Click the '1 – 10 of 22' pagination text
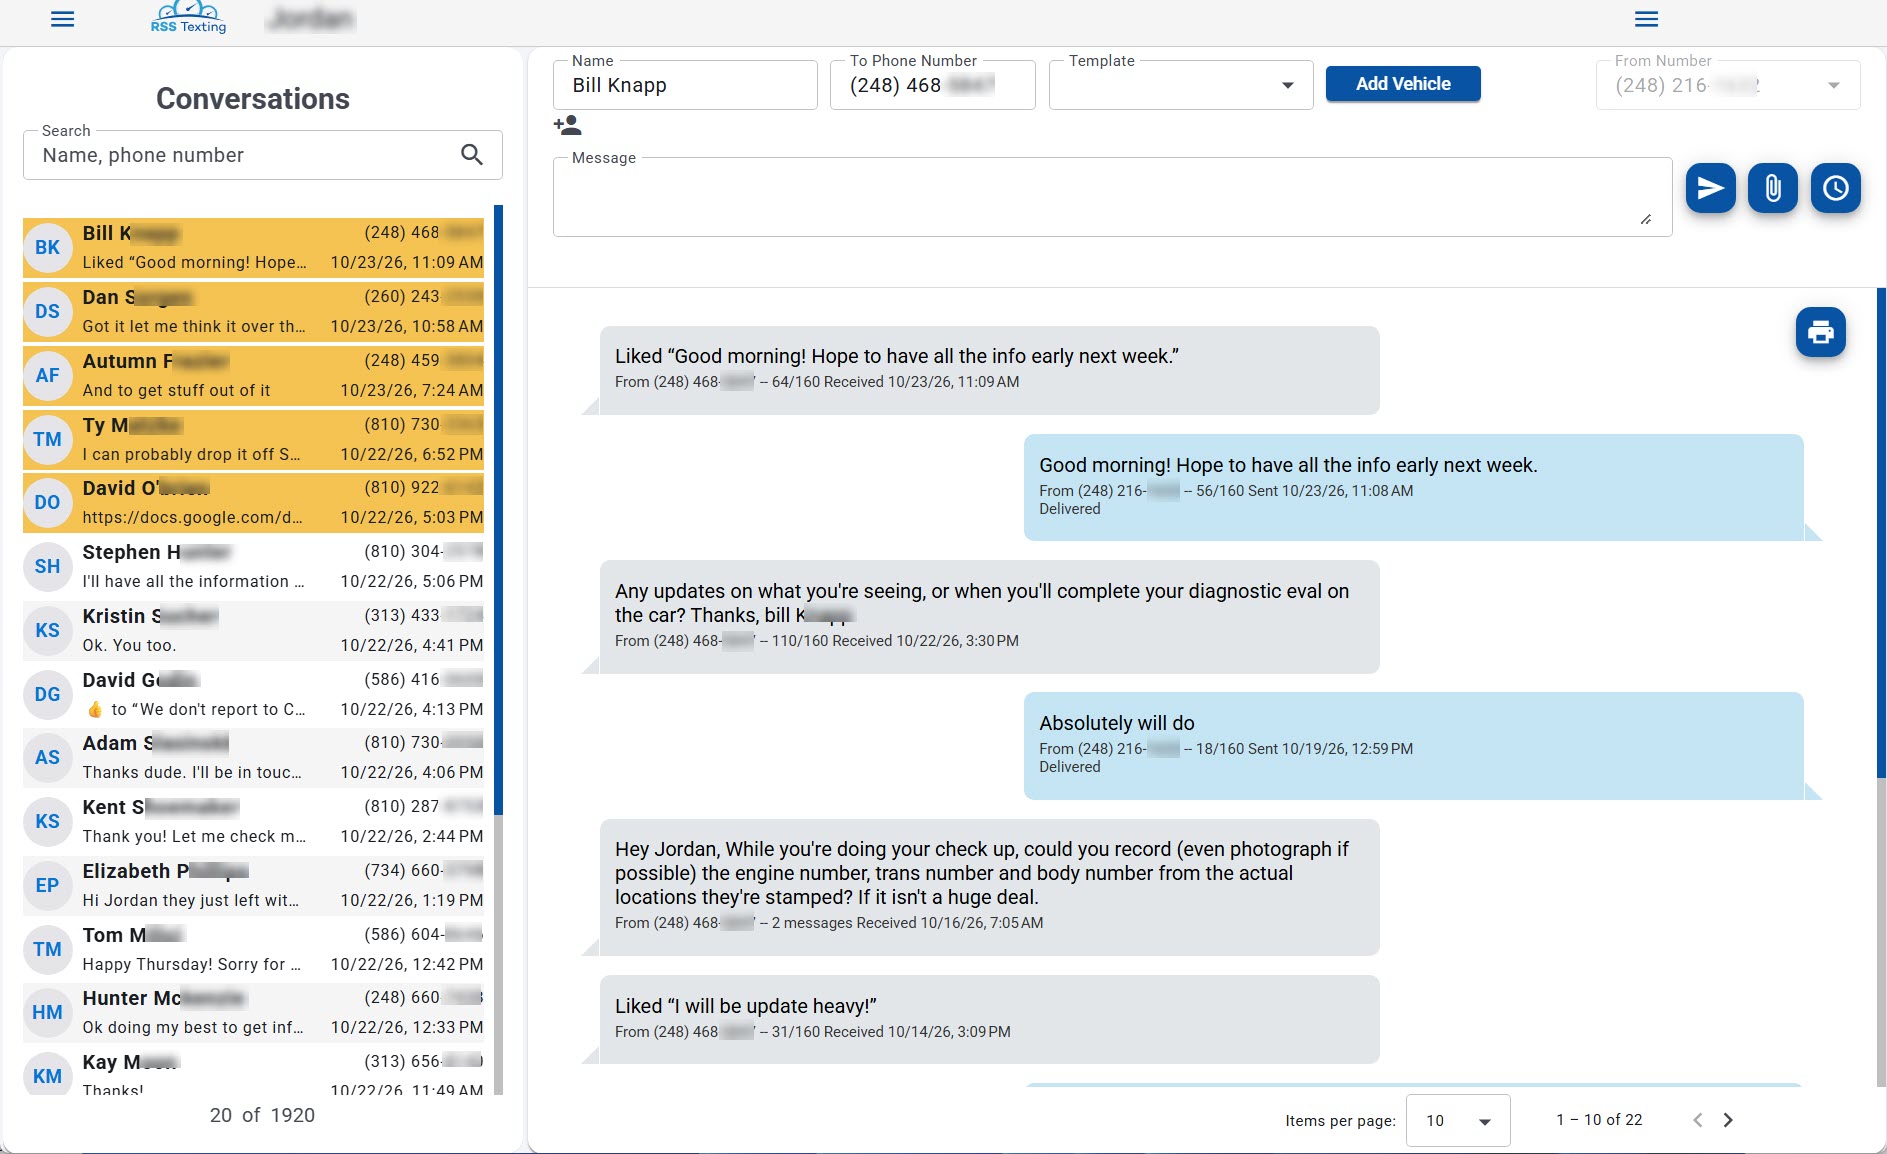The height and width of the screenshot is (1154, 1887). point(1599,1120)
